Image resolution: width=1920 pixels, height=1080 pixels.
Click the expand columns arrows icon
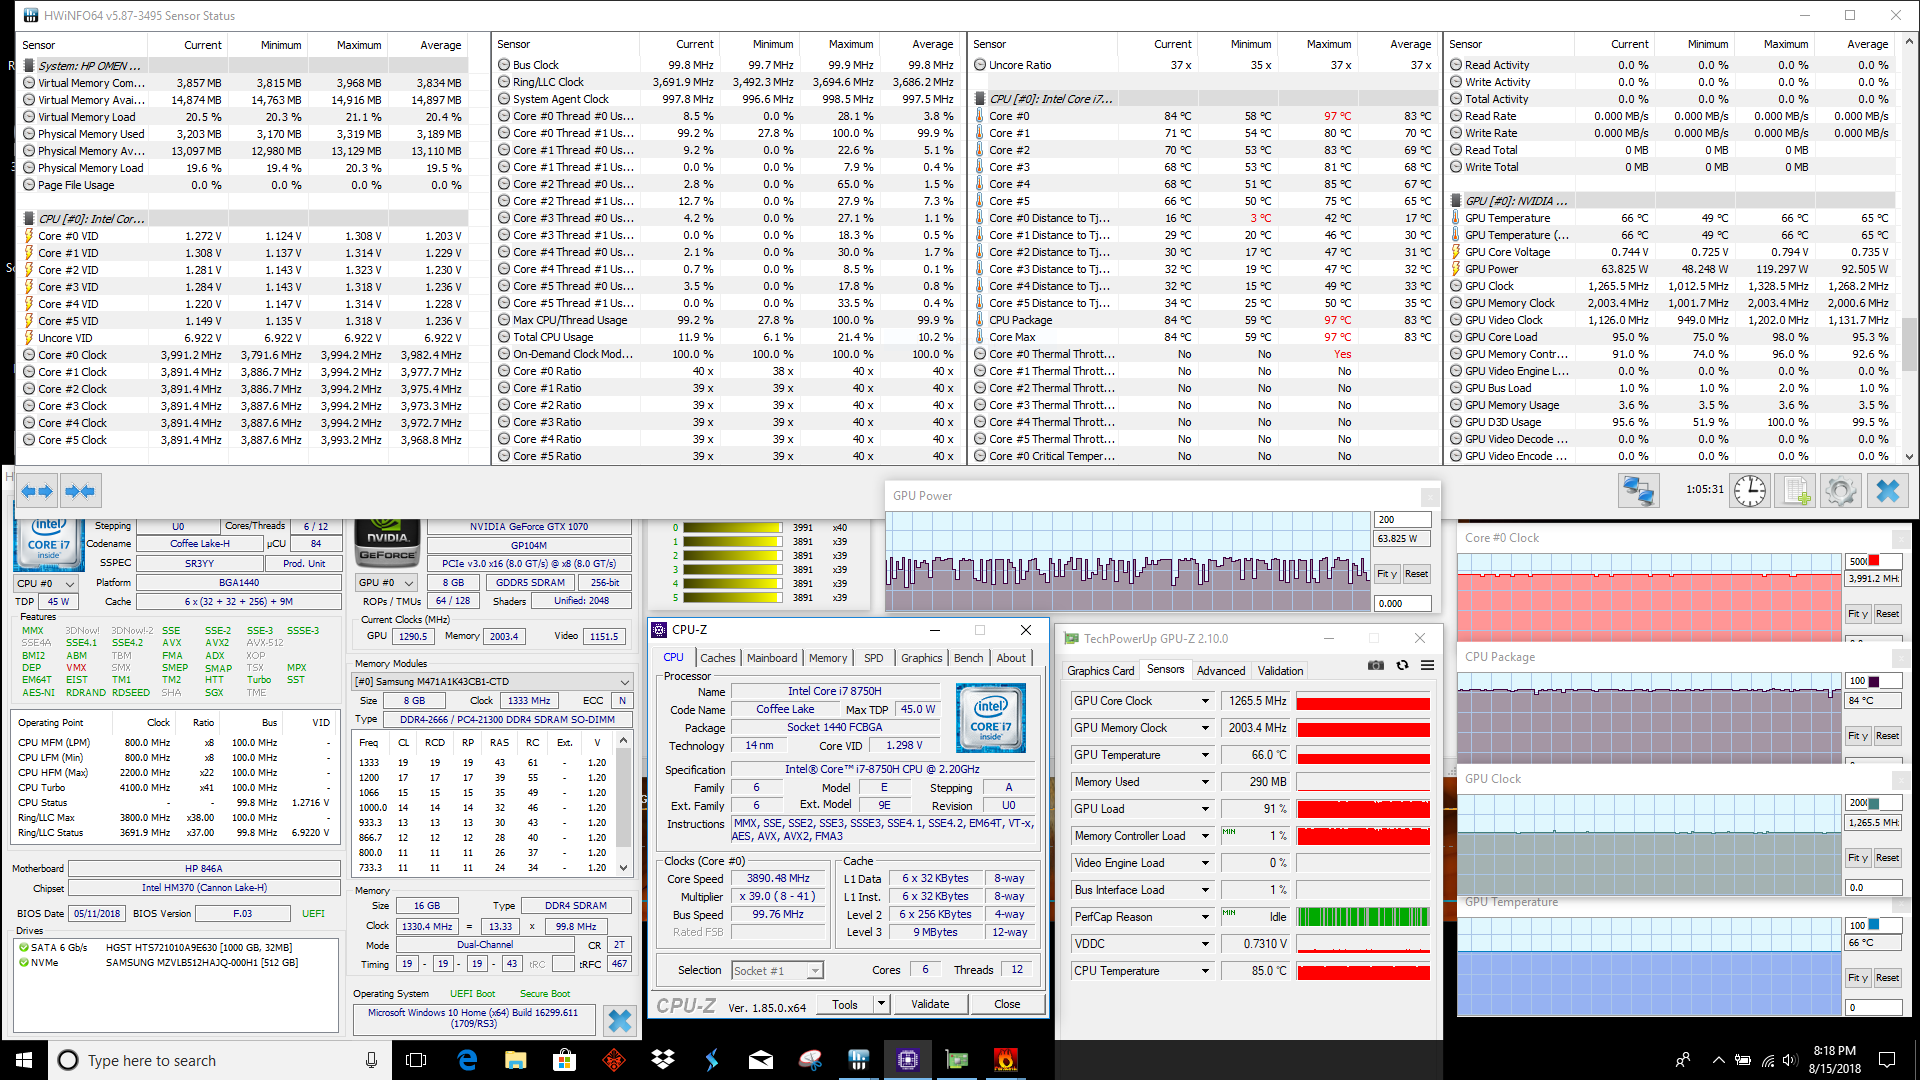[37, 491]
